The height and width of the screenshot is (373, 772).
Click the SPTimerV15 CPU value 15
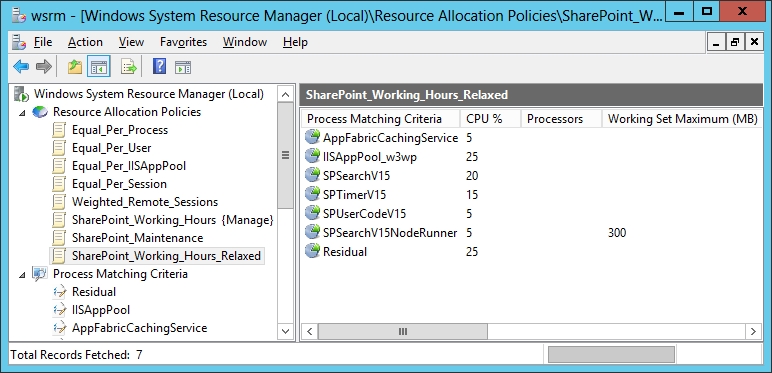[x=472, y=194]
